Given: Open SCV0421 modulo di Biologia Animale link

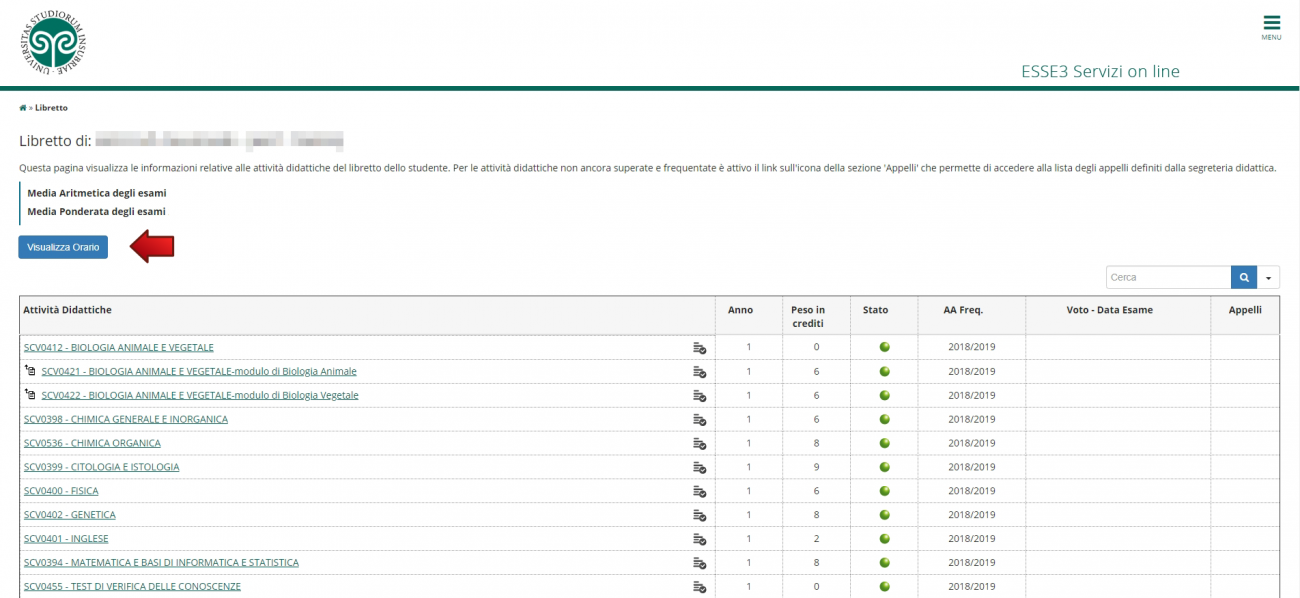Looking at the screenshot, I should pyautogui.click(x=199, y=372).
